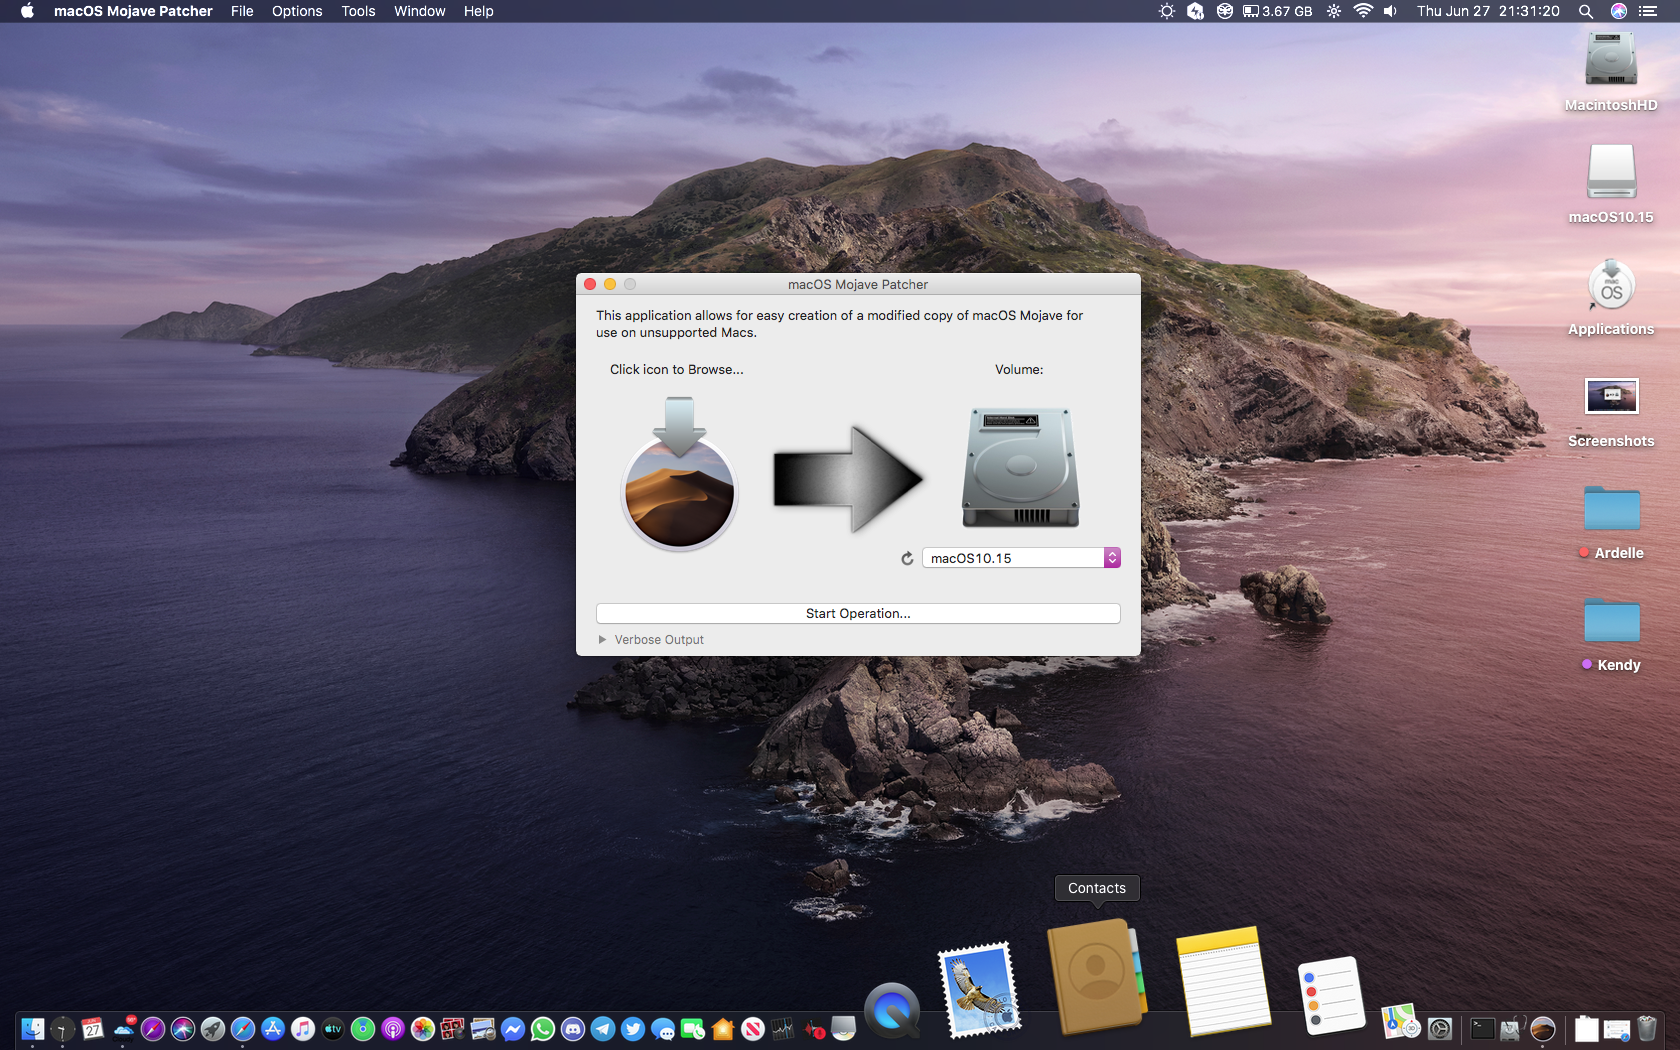Open Terminal from the Dock
The width and height of the screenshot is (1680, 1050).
[1482, 1028]
